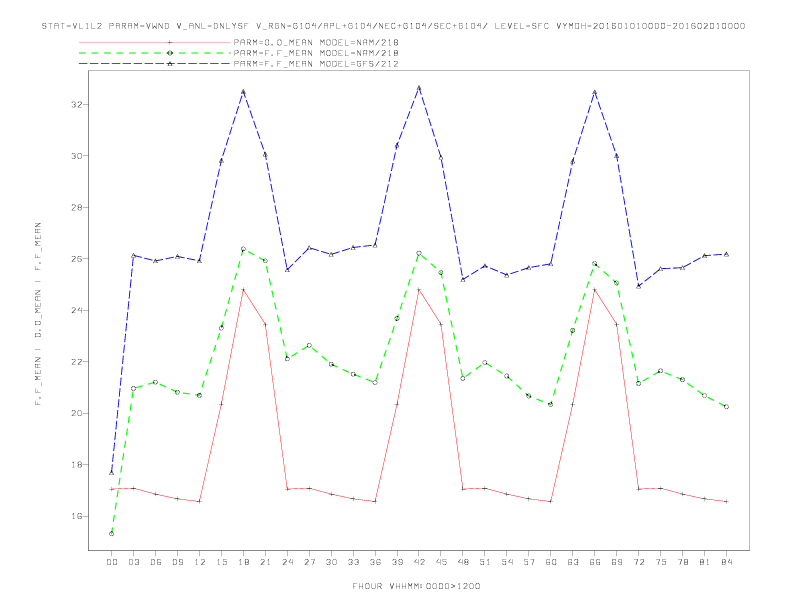792x612 pixels.
Task: Click the blue dashed line sample in legend
Action: 155,64
